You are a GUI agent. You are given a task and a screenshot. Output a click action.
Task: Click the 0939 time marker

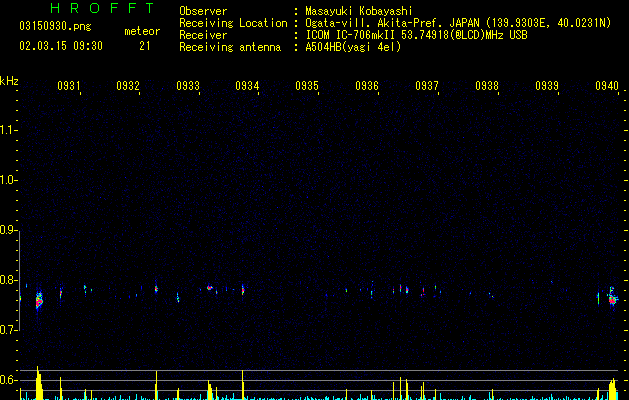(547, 86)
